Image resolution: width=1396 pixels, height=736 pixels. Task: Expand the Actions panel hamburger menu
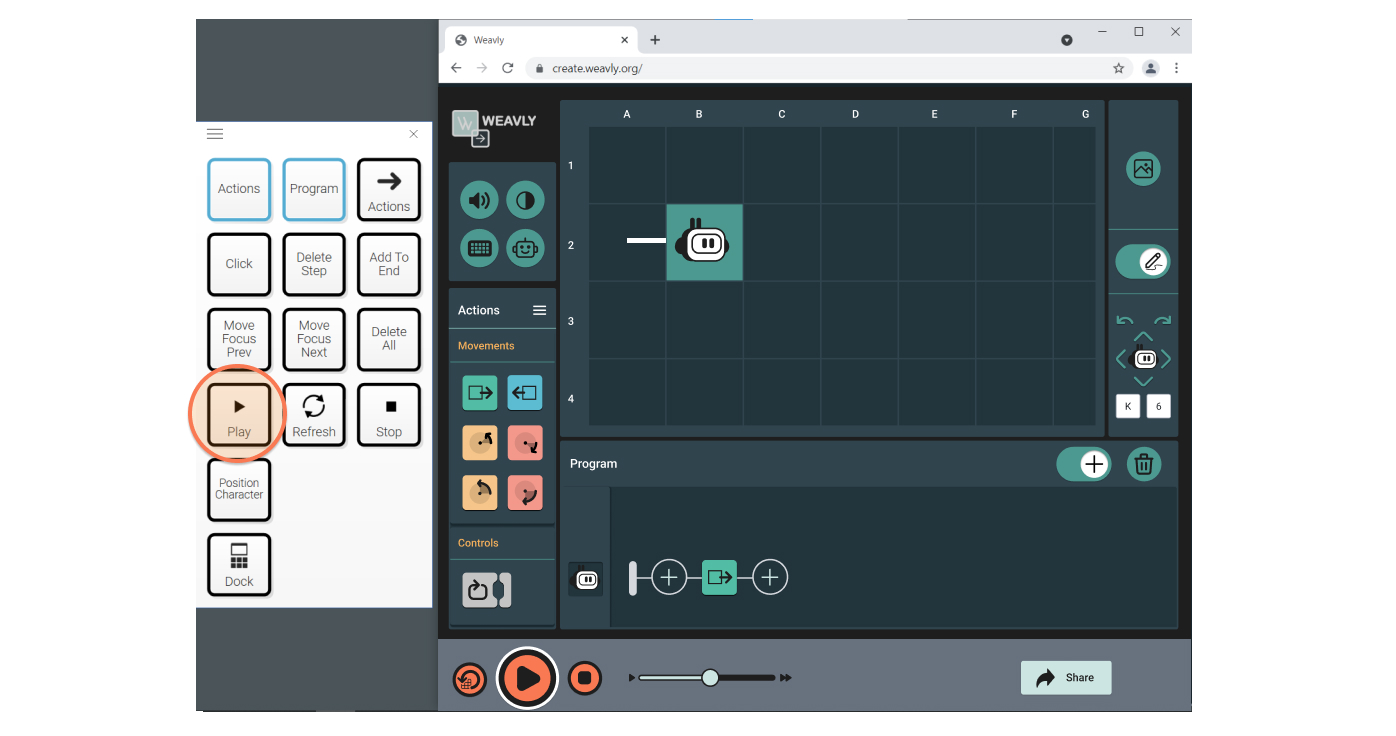click(539, 310)
